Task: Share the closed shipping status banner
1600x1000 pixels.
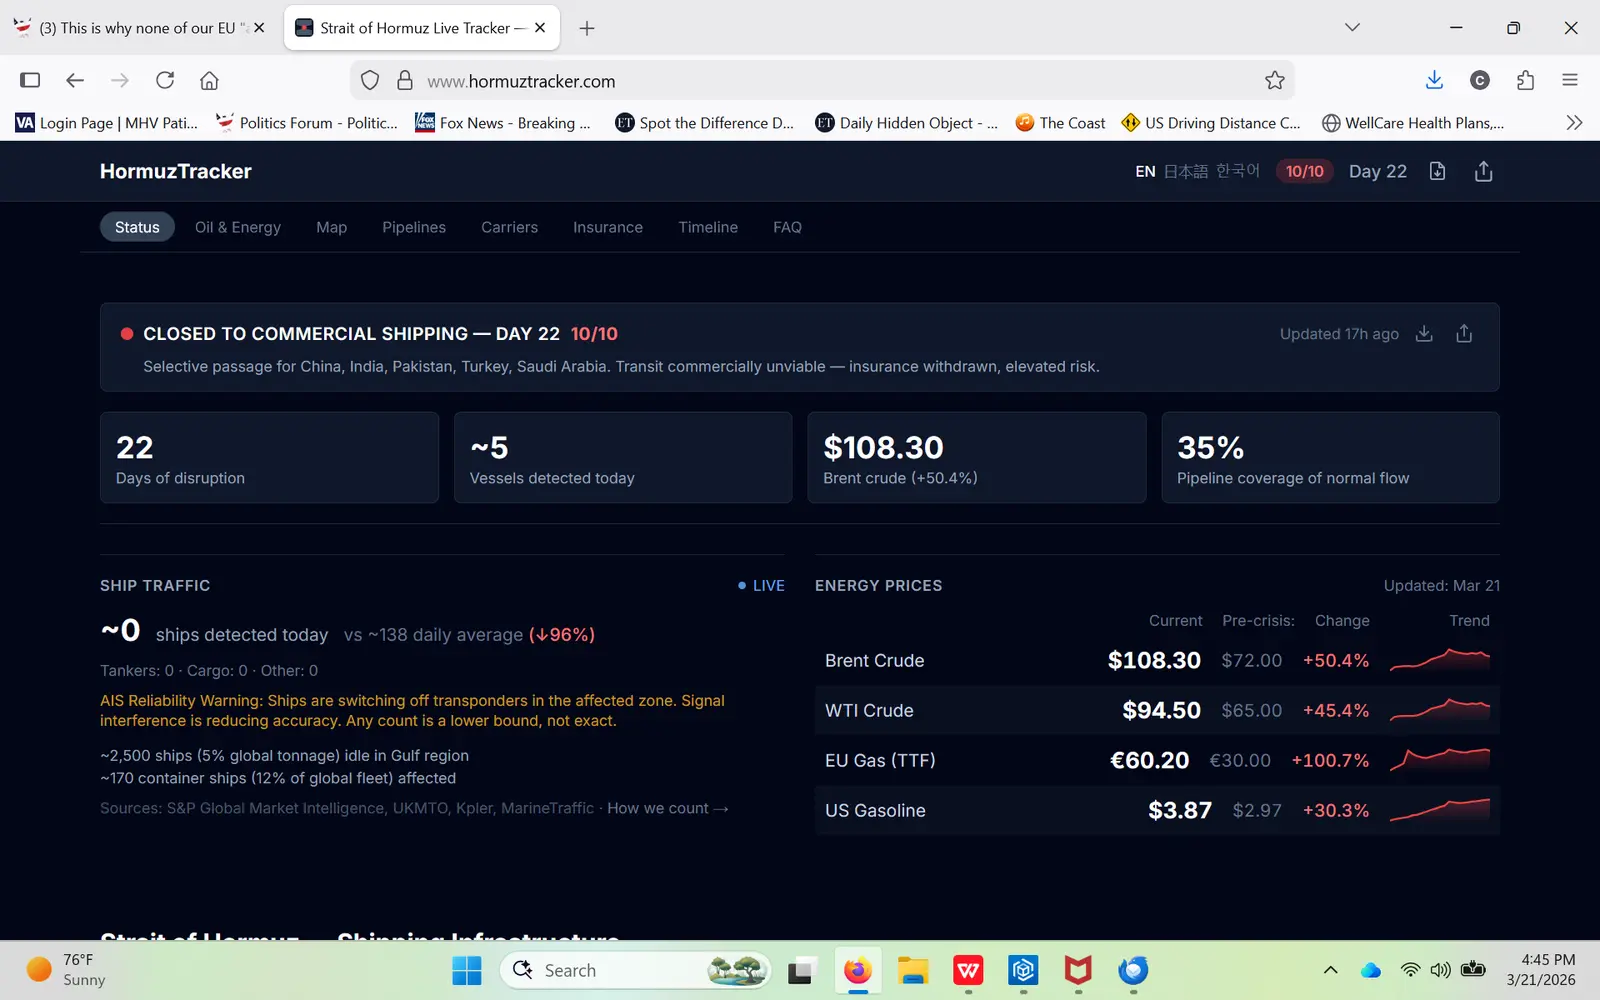Action: 1464,334
